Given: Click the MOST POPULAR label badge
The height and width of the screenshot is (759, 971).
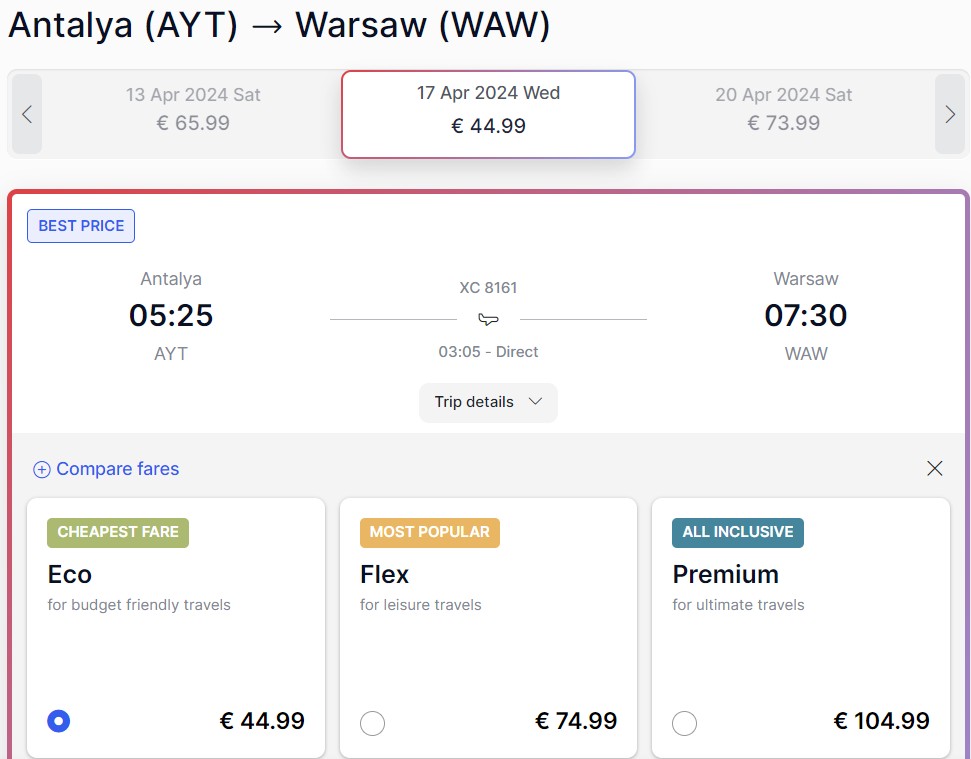Looking at the screenshot, I should click(x=430, y=532).
